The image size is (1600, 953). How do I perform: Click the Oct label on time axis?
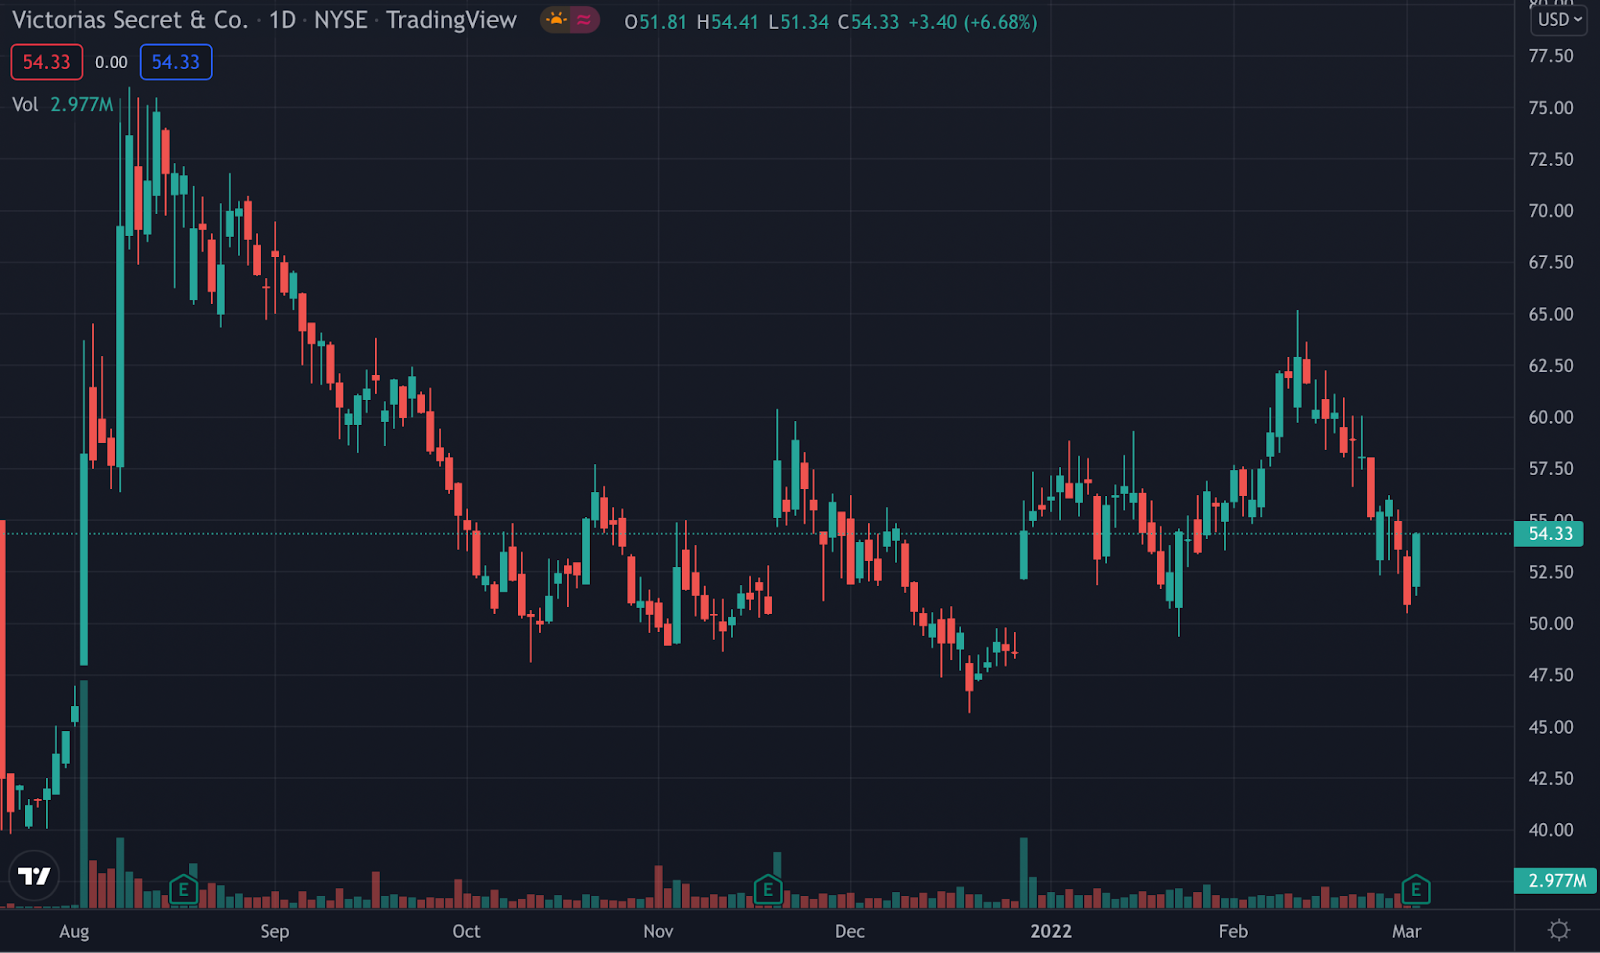tap(466, 932)
